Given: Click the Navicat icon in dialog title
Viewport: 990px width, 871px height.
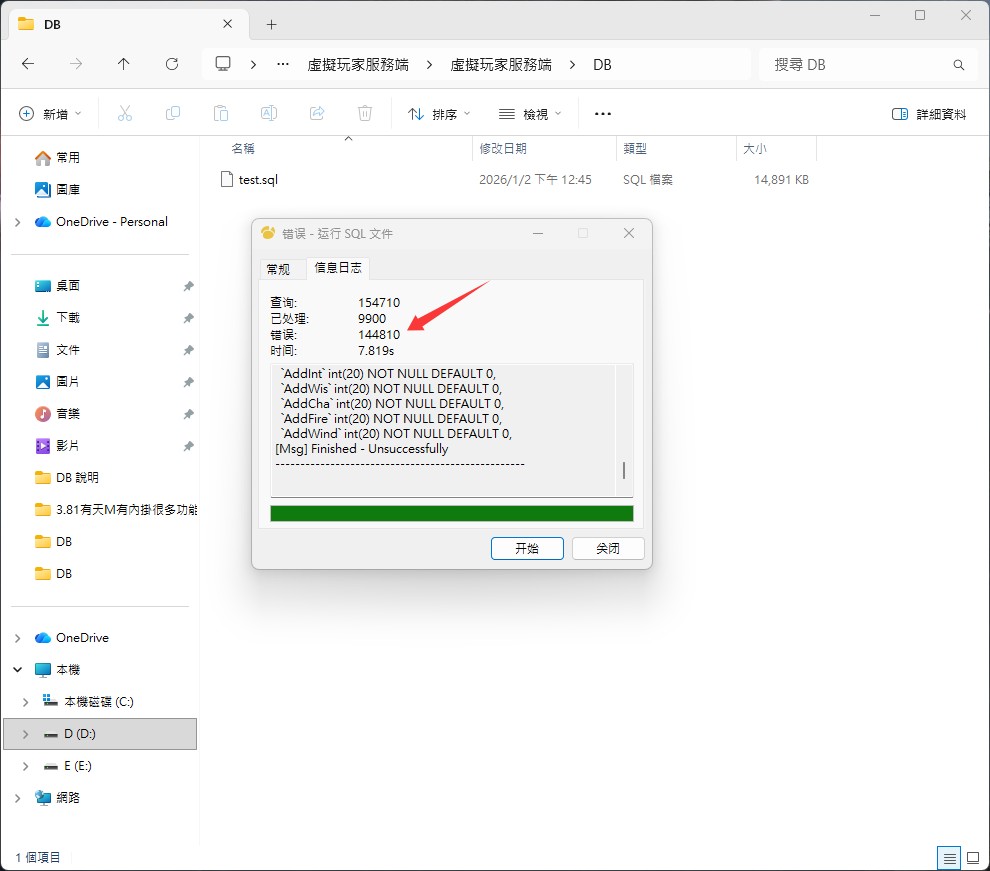Looking at the screenshot, I should (268, 233).
